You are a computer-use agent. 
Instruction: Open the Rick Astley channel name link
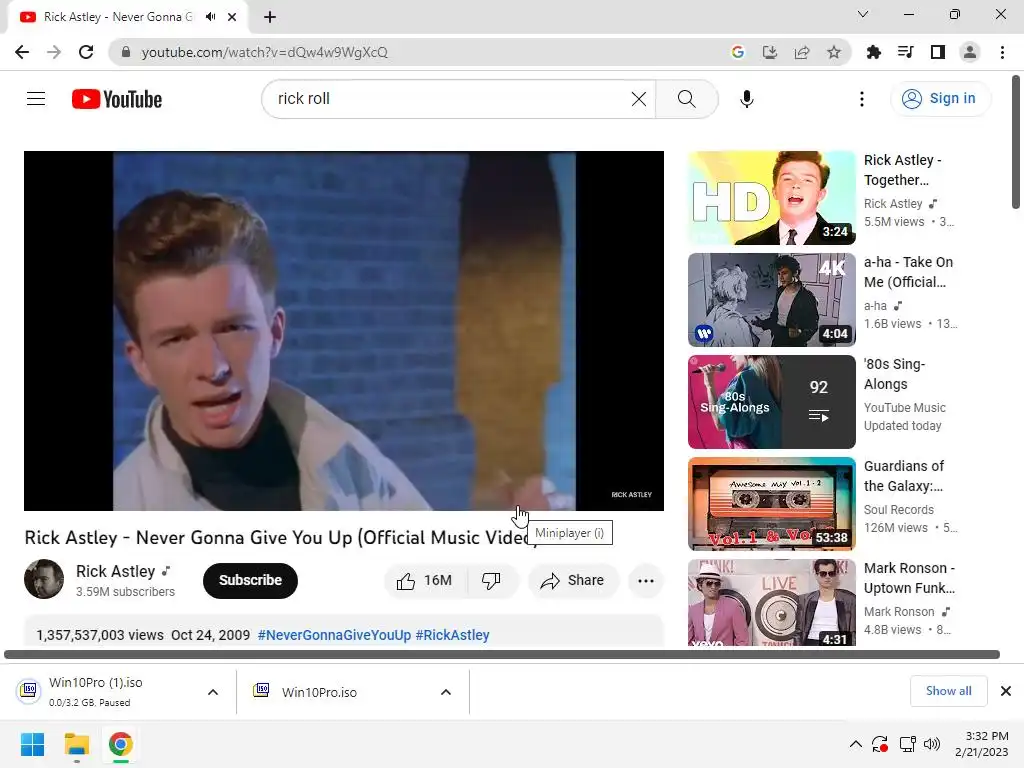click(116, 571)
